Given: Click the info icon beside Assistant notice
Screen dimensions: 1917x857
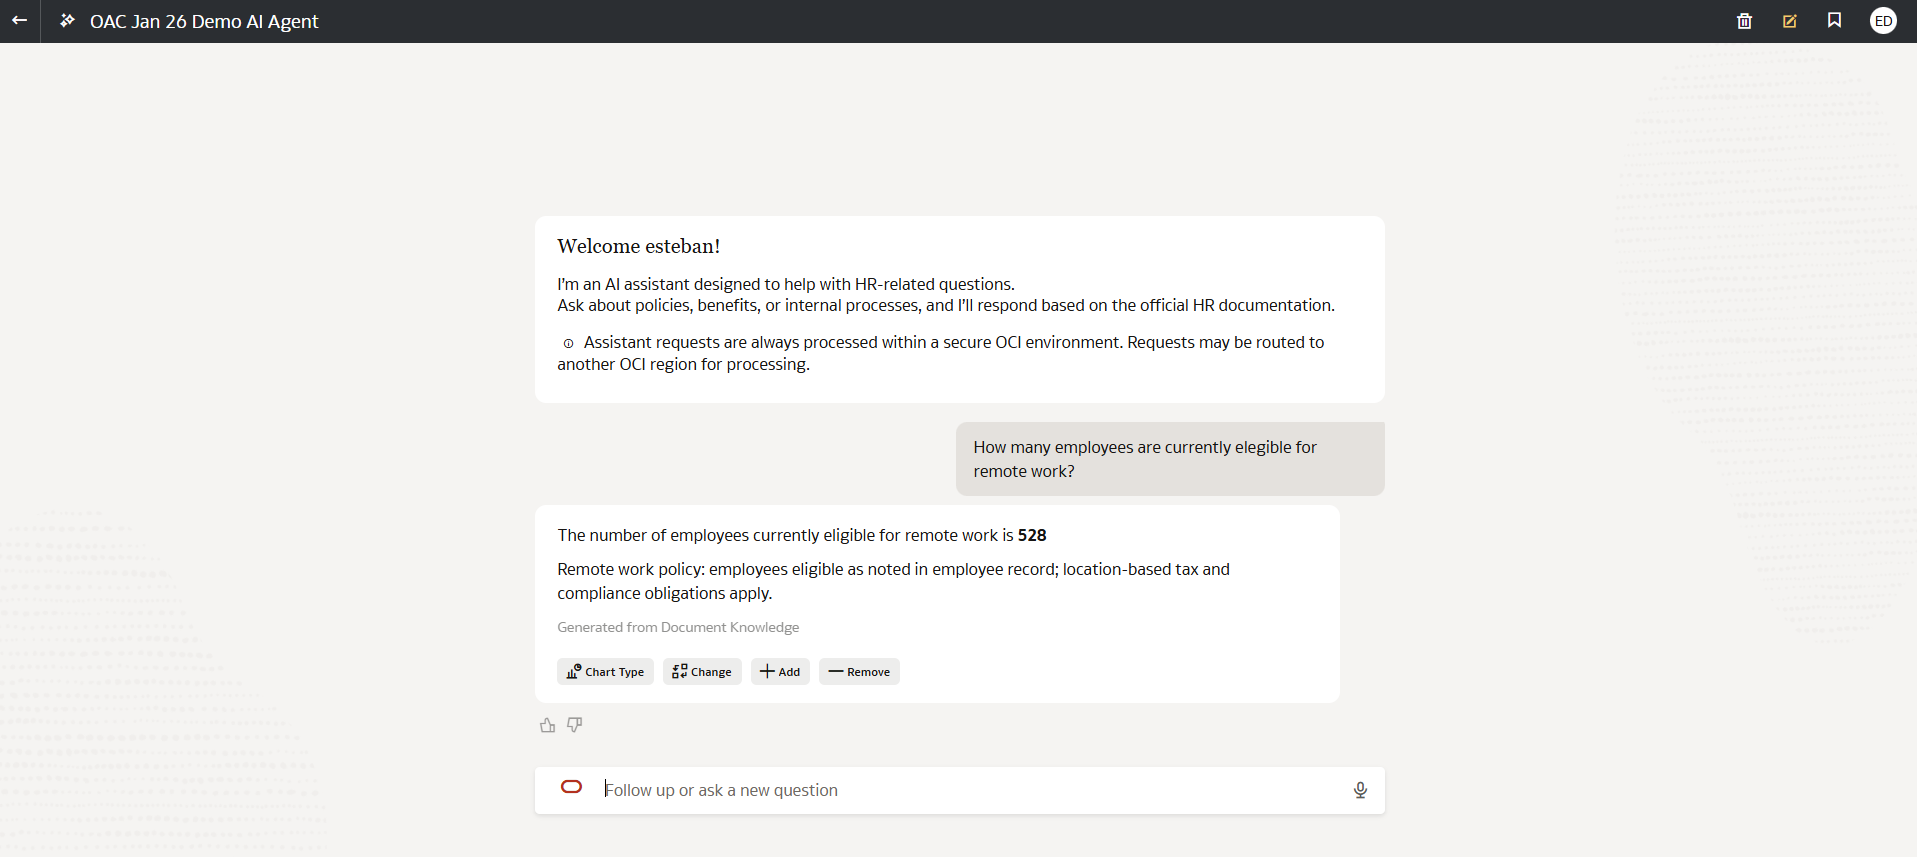Looking at the screenshot, I should pyautogui.click(x=568, y=343).
